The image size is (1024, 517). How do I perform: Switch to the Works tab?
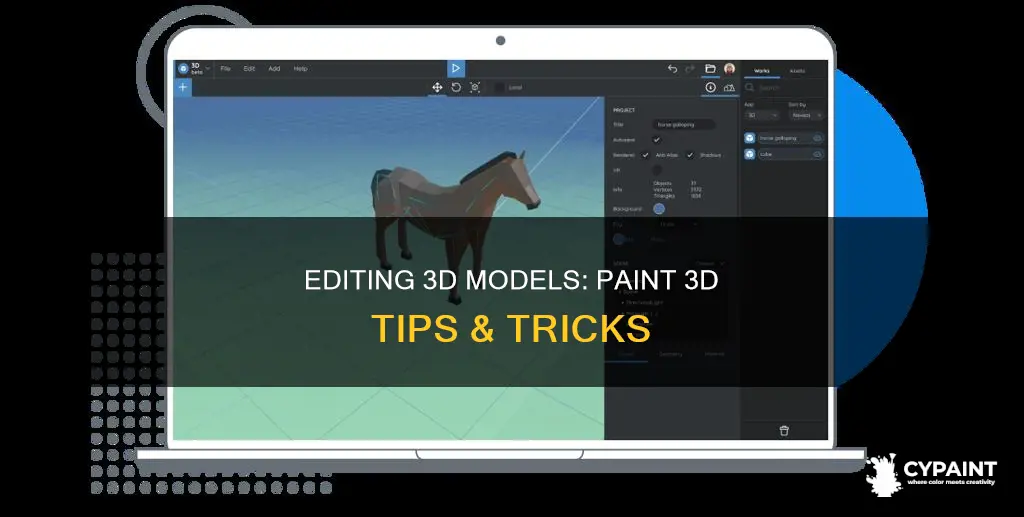tap(761, 70)
